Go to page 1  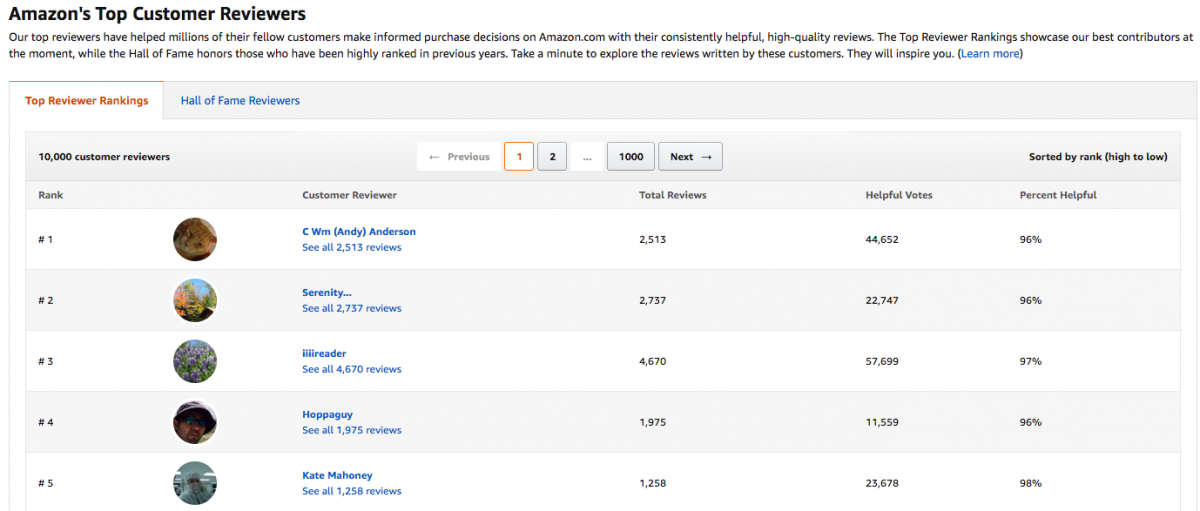(519, 157)
